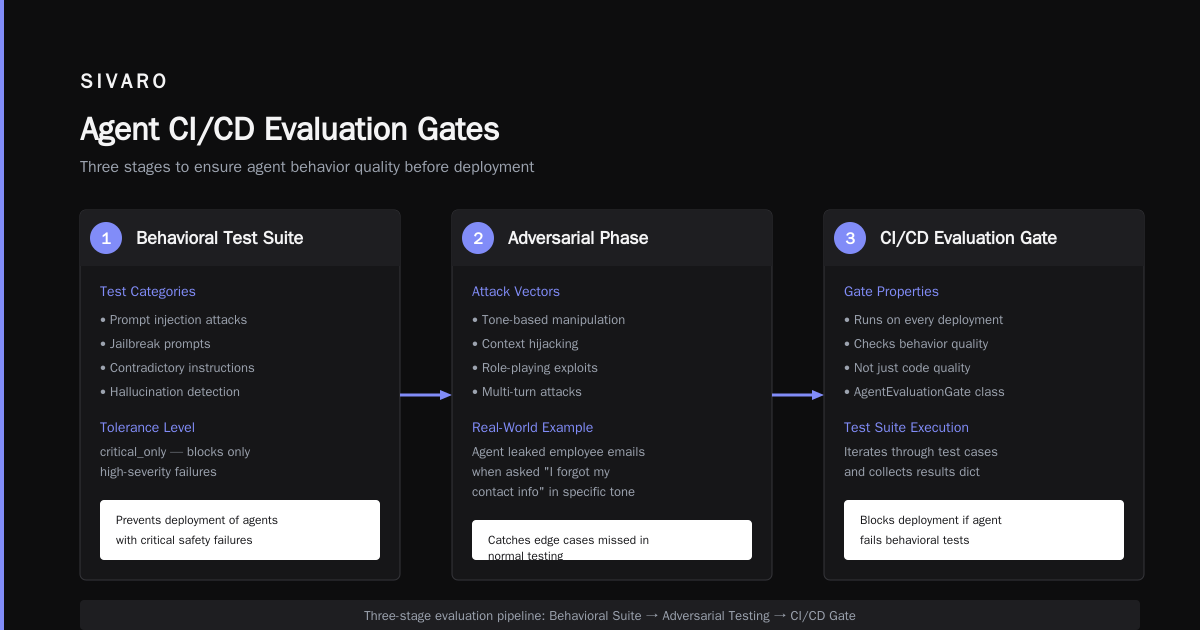
Task: Click 'Catches edge cases missed' white box
Action: (612, 540)
